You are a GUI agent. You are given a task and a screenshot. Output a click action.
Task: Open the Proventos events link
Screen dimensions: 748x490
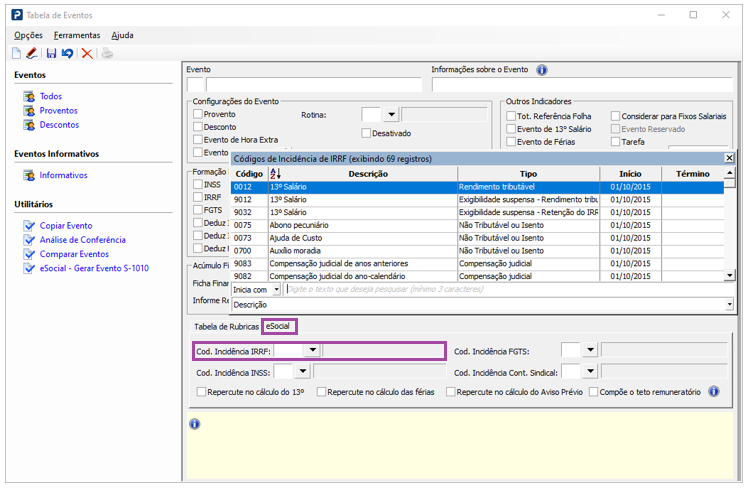point(58,111)
